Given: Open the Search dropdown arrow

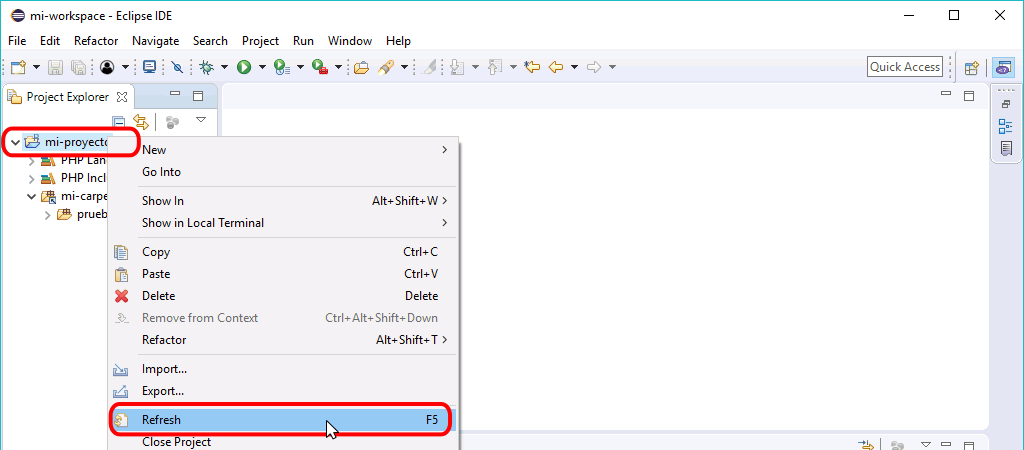Looking at the screenshot, I should click(x=404, y=67).
